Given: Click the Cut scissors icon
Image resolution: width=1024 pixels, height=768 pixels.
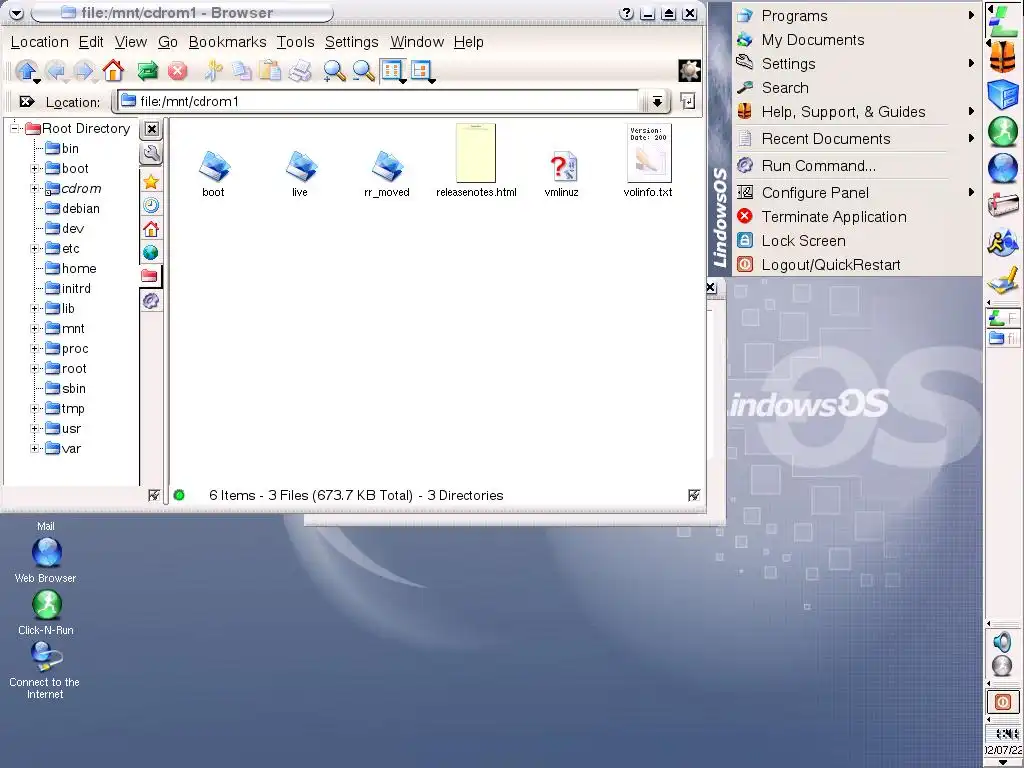Looking at the screenshot, I should tap(213, 71).
